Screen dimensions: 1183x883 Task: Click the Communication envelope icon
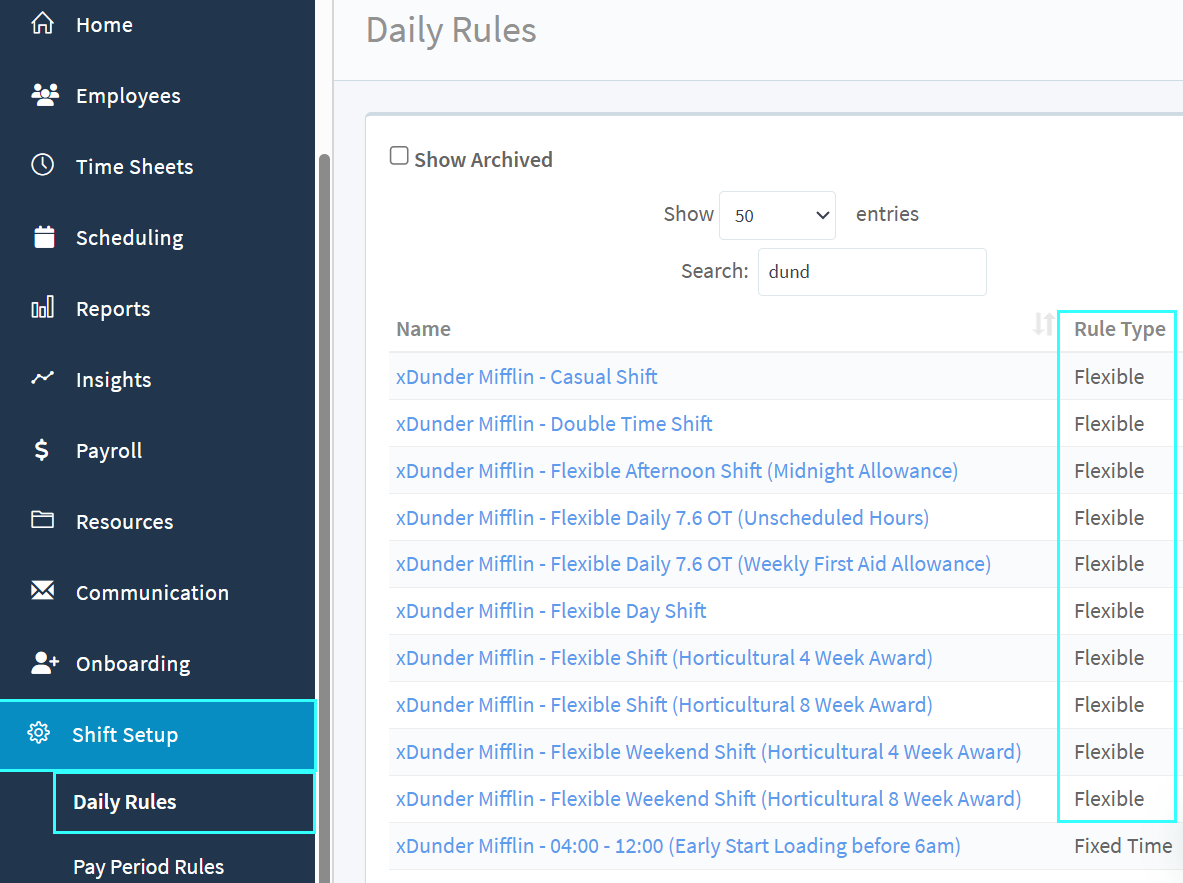[42, 590]
